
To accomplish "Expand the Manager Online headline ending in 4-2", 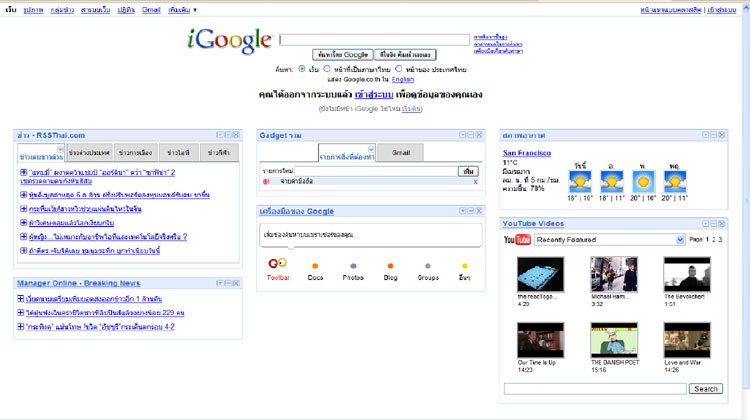I will 21,327.
